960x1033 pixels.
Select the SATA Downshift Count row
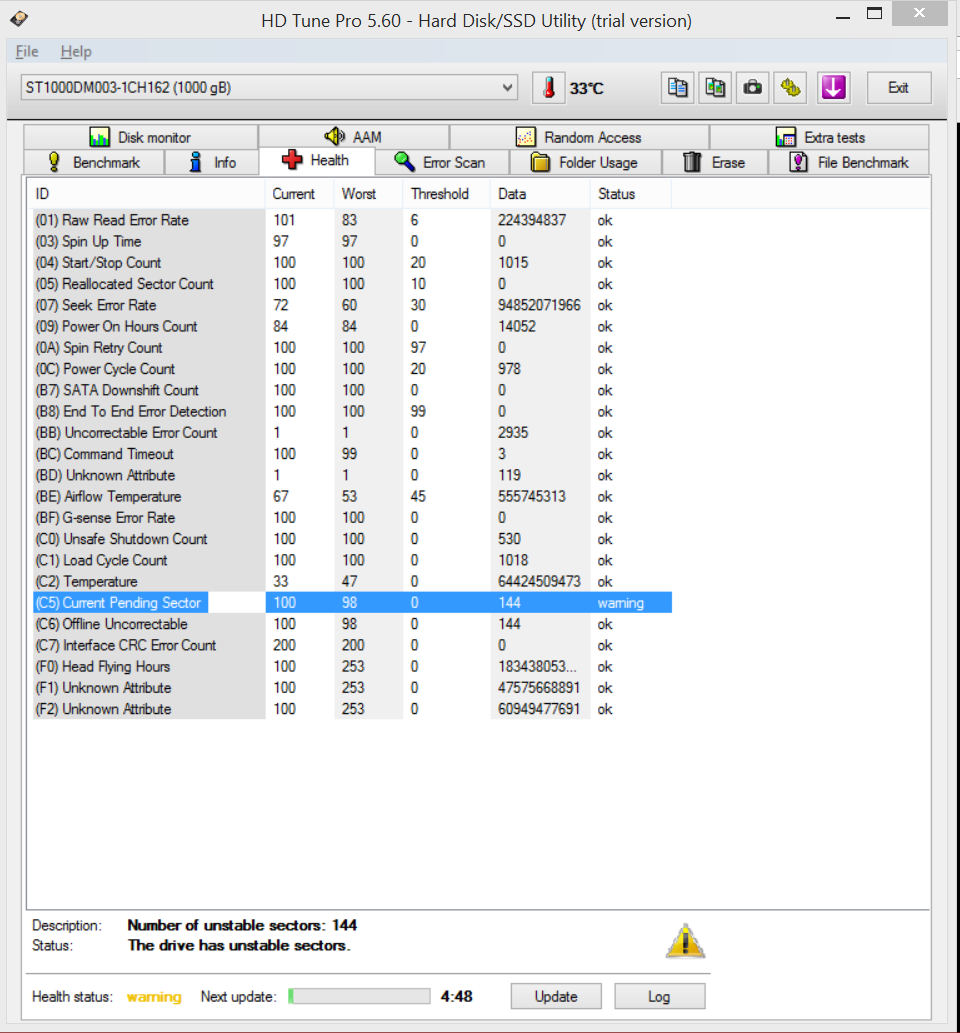click(353, 390)
